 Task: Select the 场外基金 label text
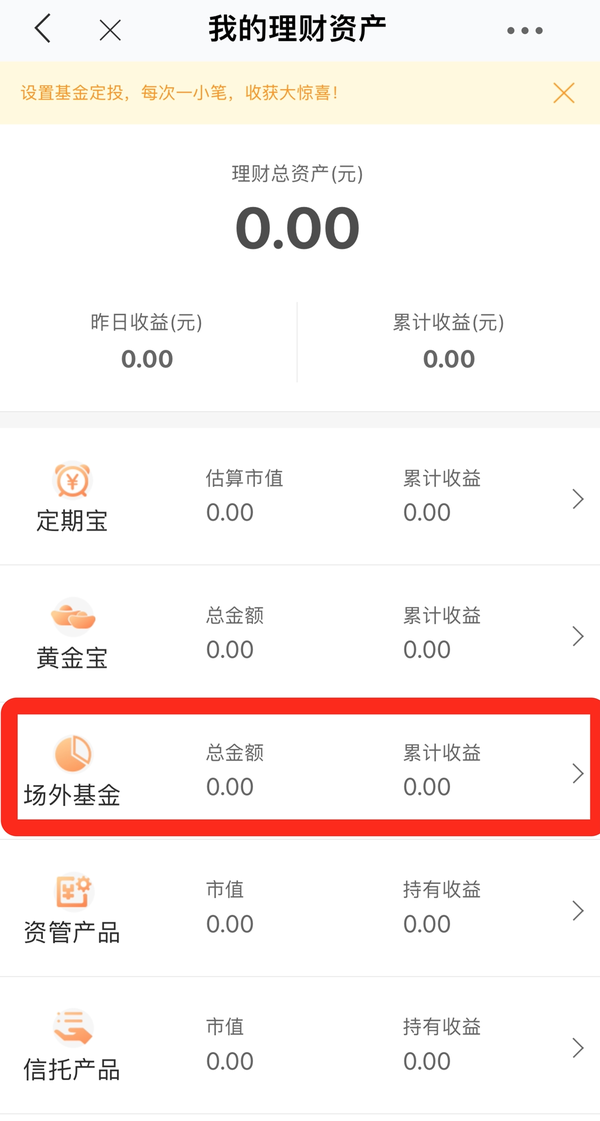tap(72, 796)
